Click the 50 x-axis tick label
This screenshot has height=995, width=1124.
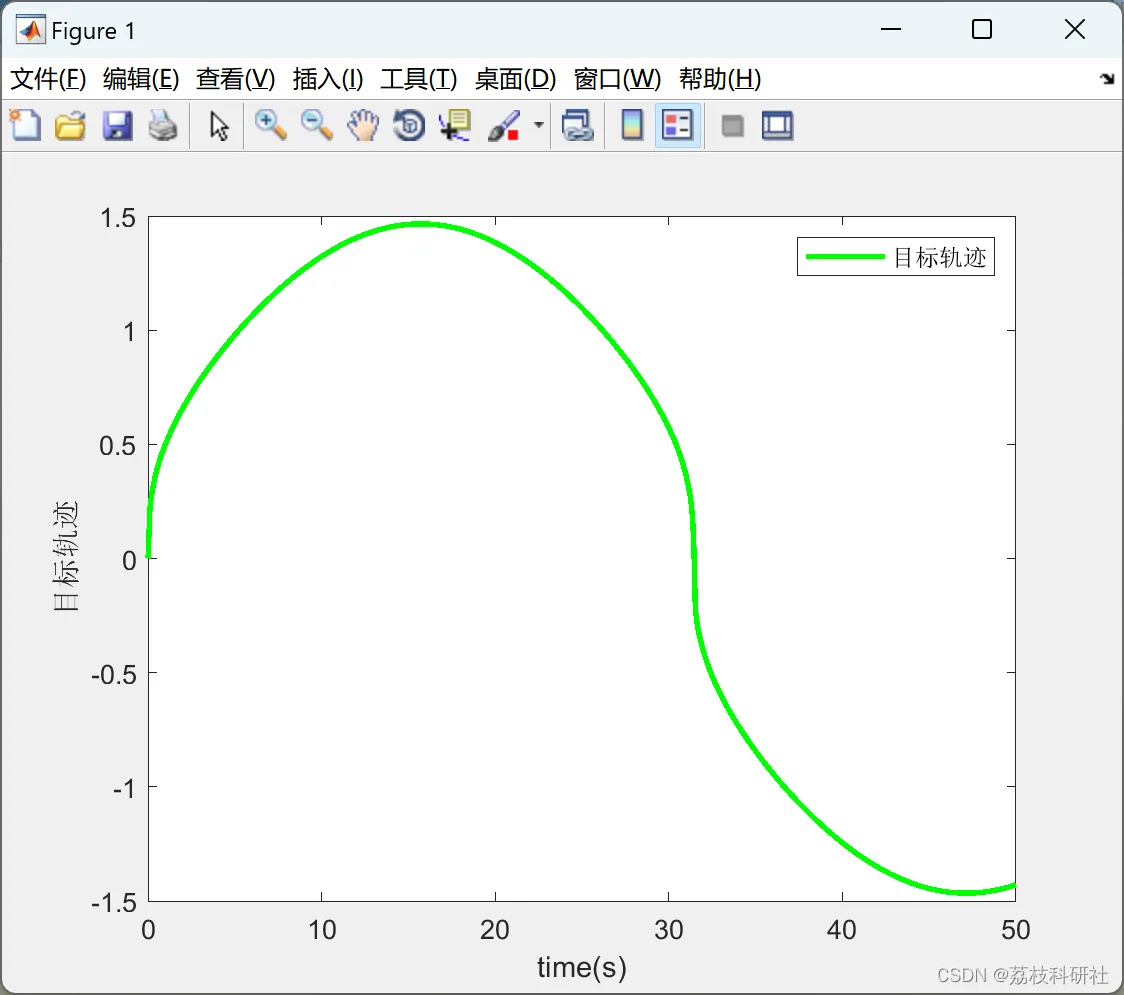tap(1015, 930)
